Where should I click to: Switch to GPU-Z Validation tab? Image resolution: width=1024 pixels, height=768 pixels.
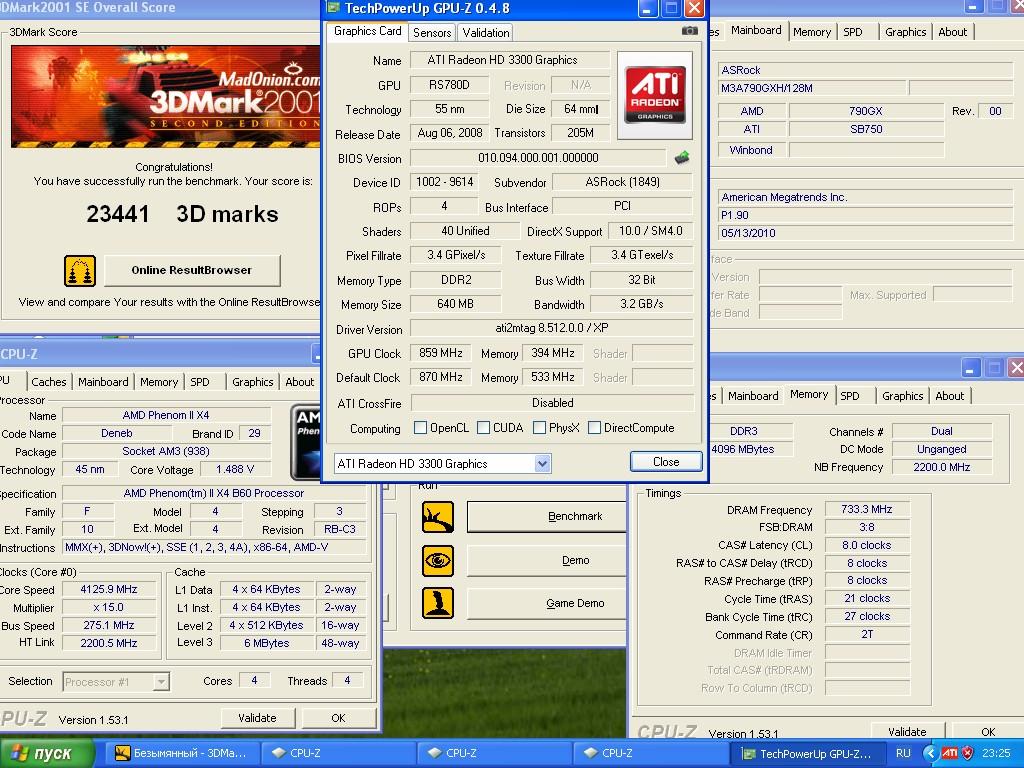pos(485,33)
